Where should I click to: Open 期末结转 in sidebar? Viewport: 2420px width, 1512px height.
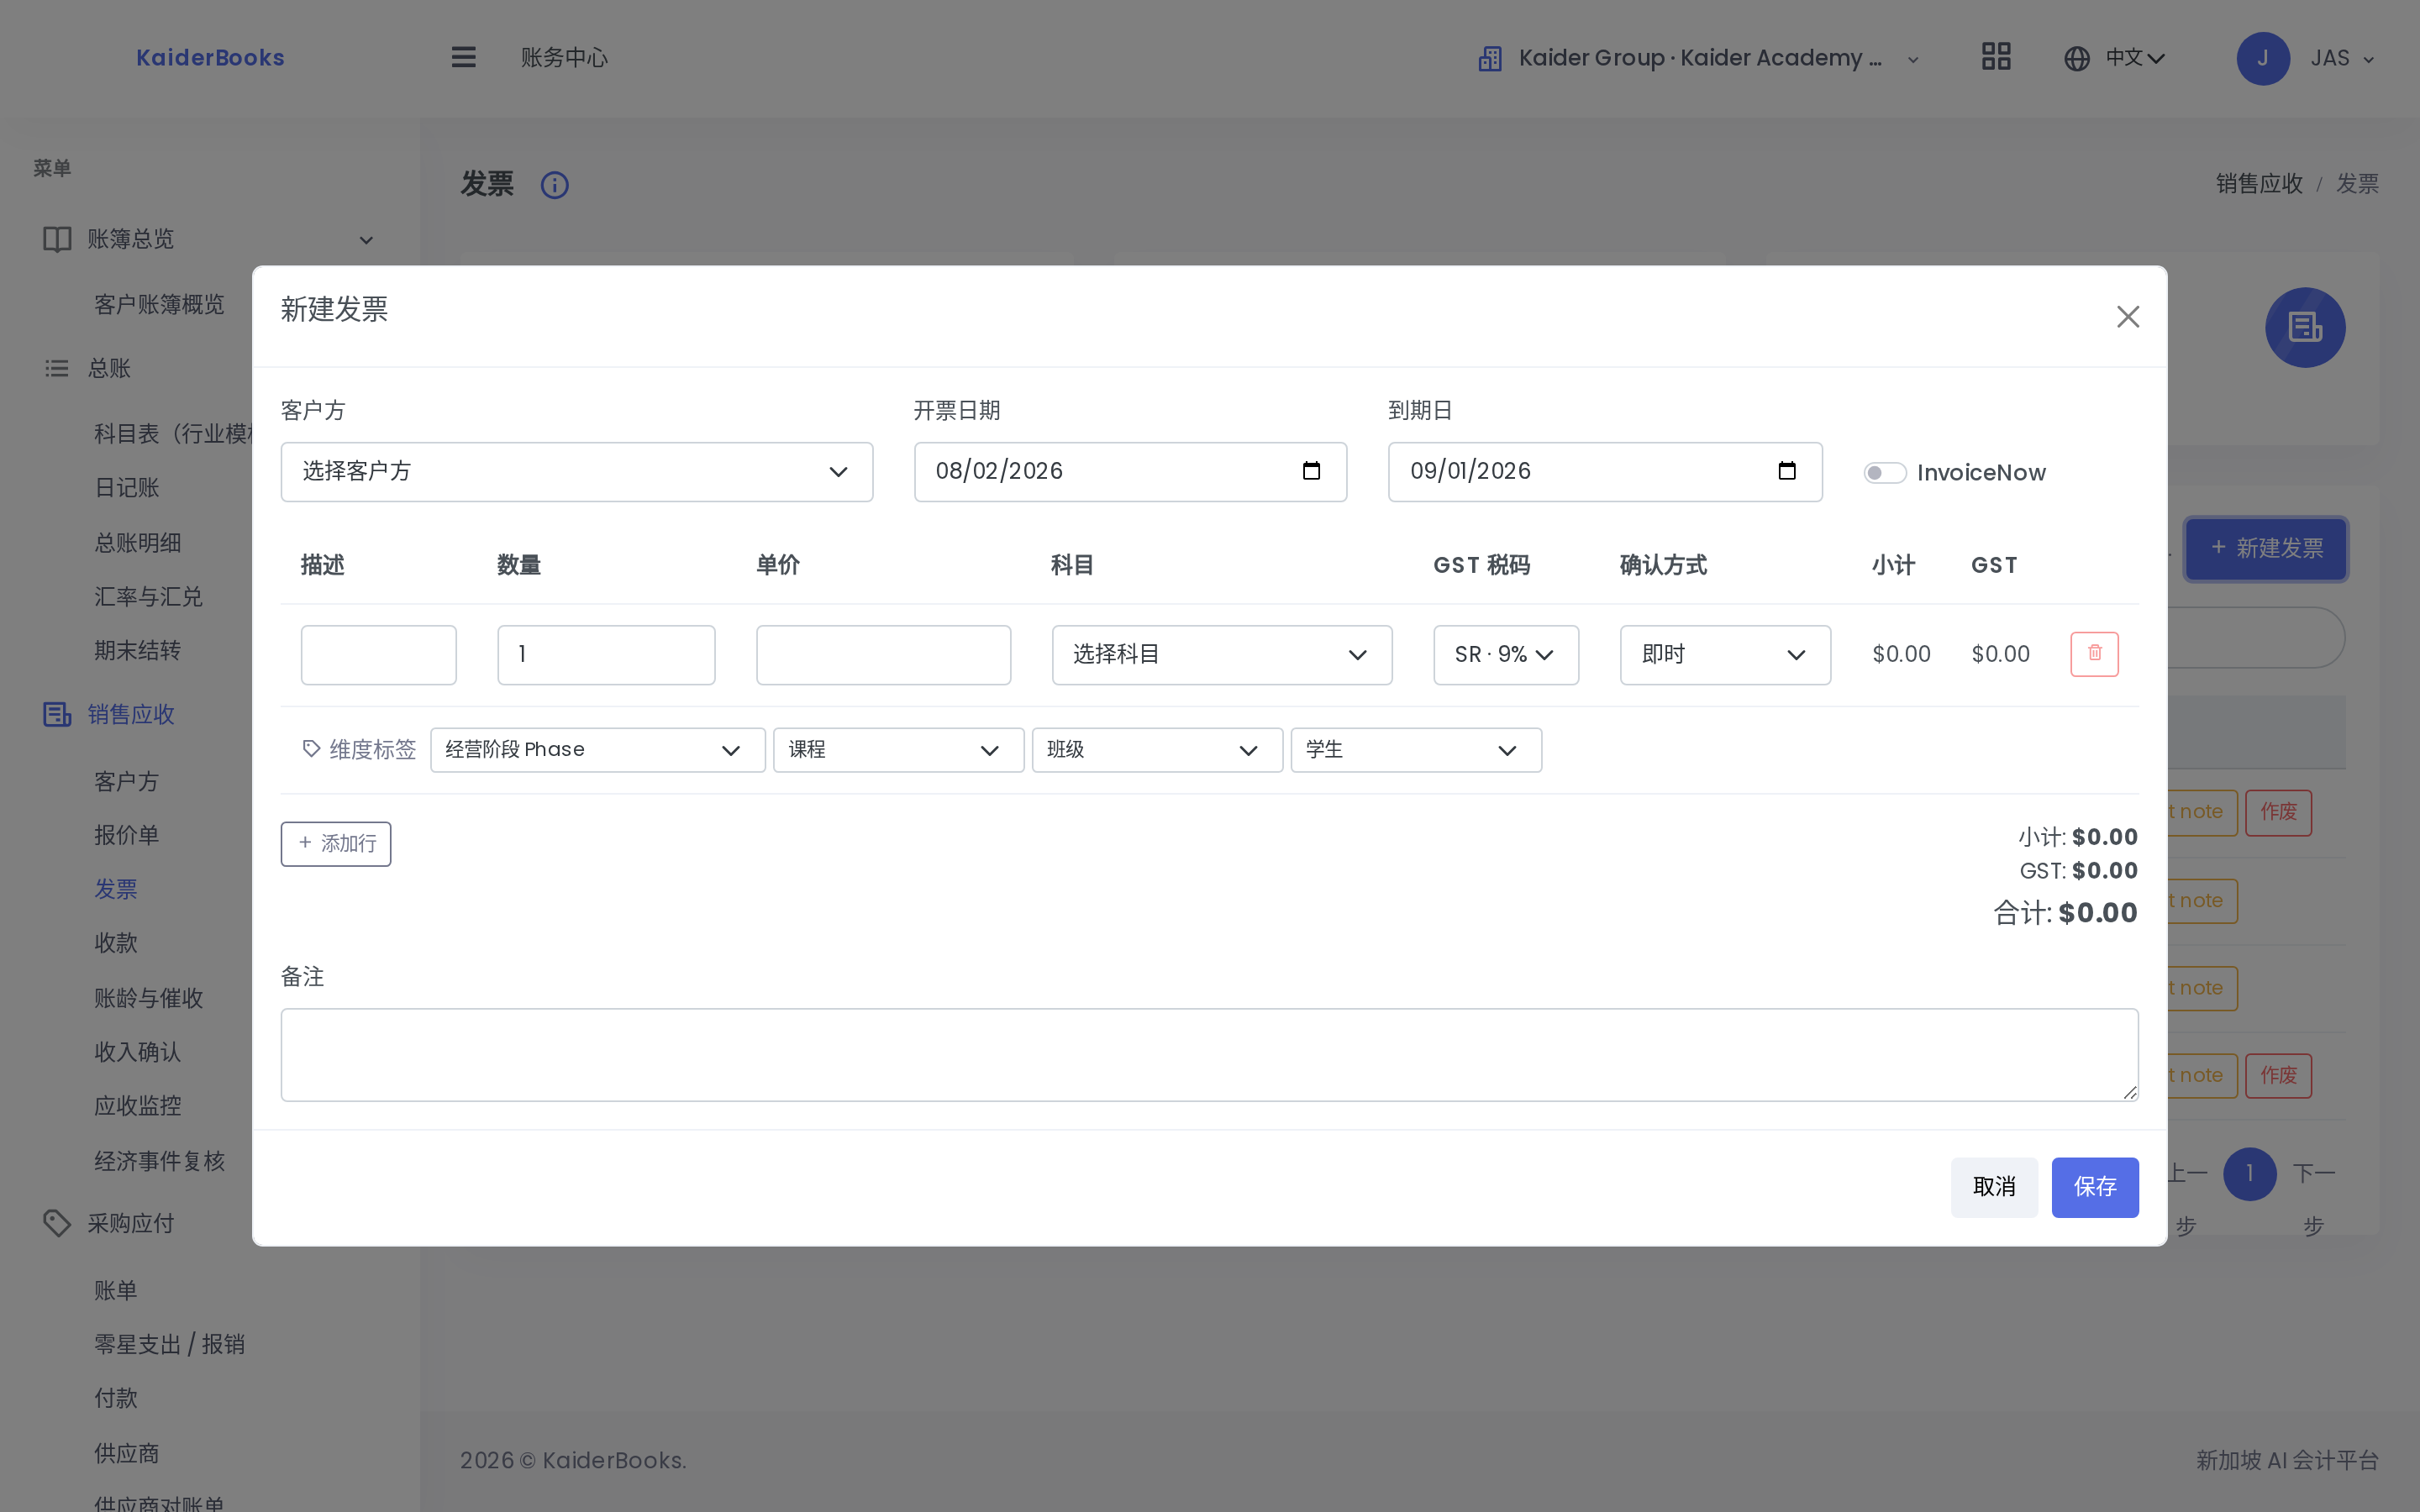pyautogui.click(x=138, y=651)
